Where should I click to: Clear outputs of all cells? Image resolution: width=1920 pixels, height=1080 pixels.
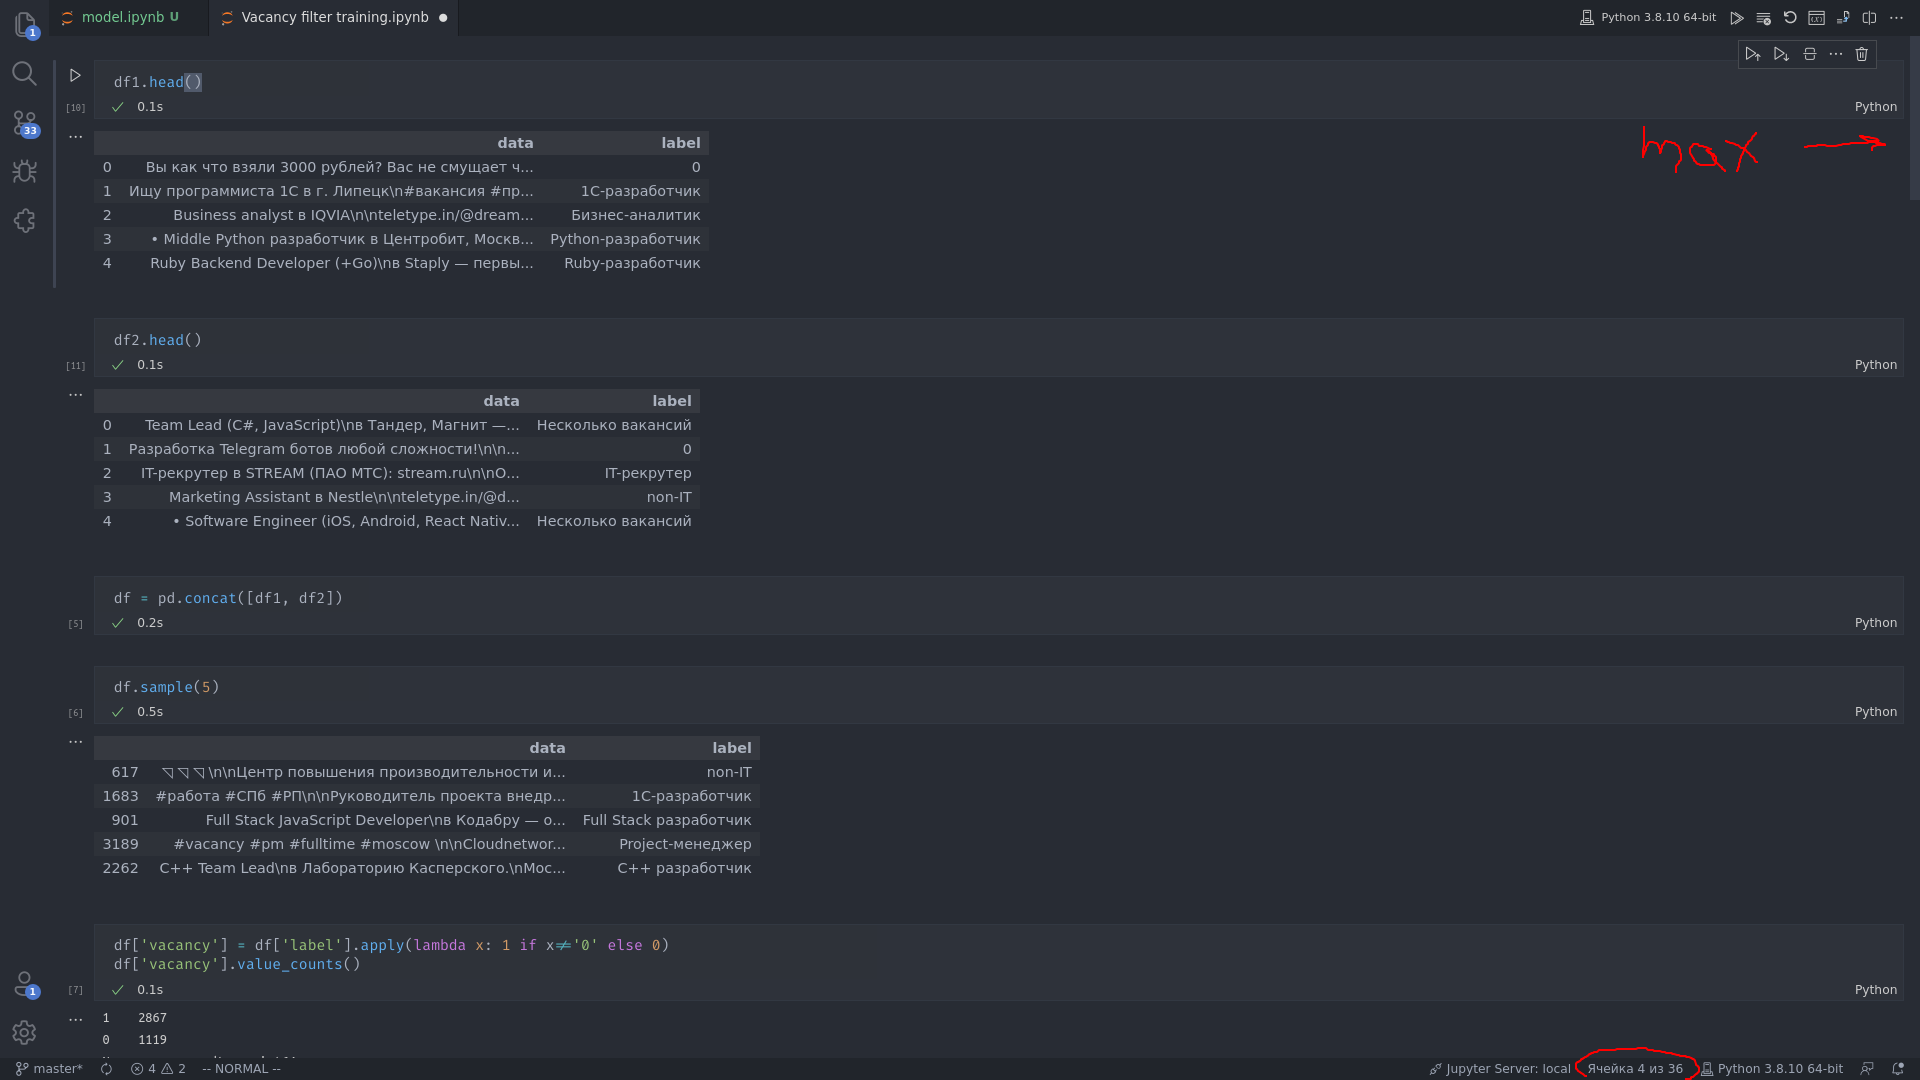click(1764, 18)
